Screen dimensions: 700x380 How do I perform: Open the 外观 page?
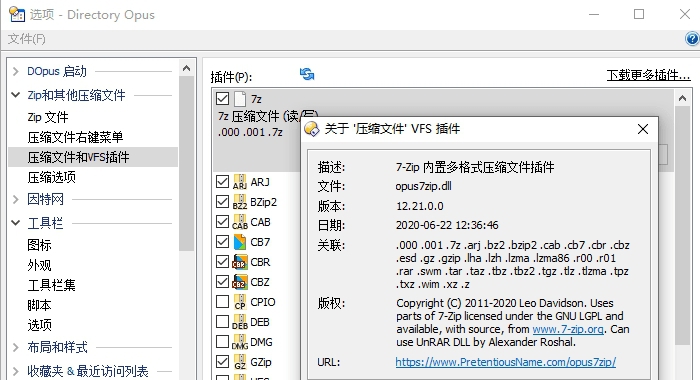coord(39,265)
